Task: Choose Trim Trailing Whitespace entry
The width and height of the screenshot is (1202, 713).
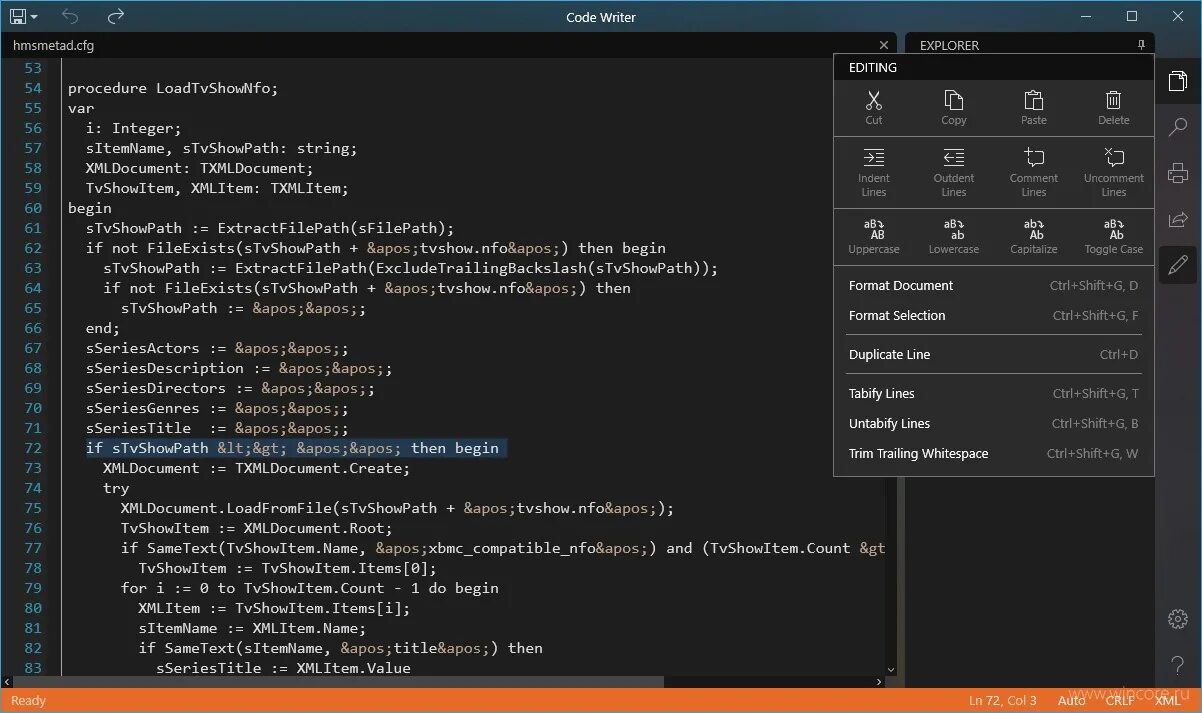Action: (994, 453)
